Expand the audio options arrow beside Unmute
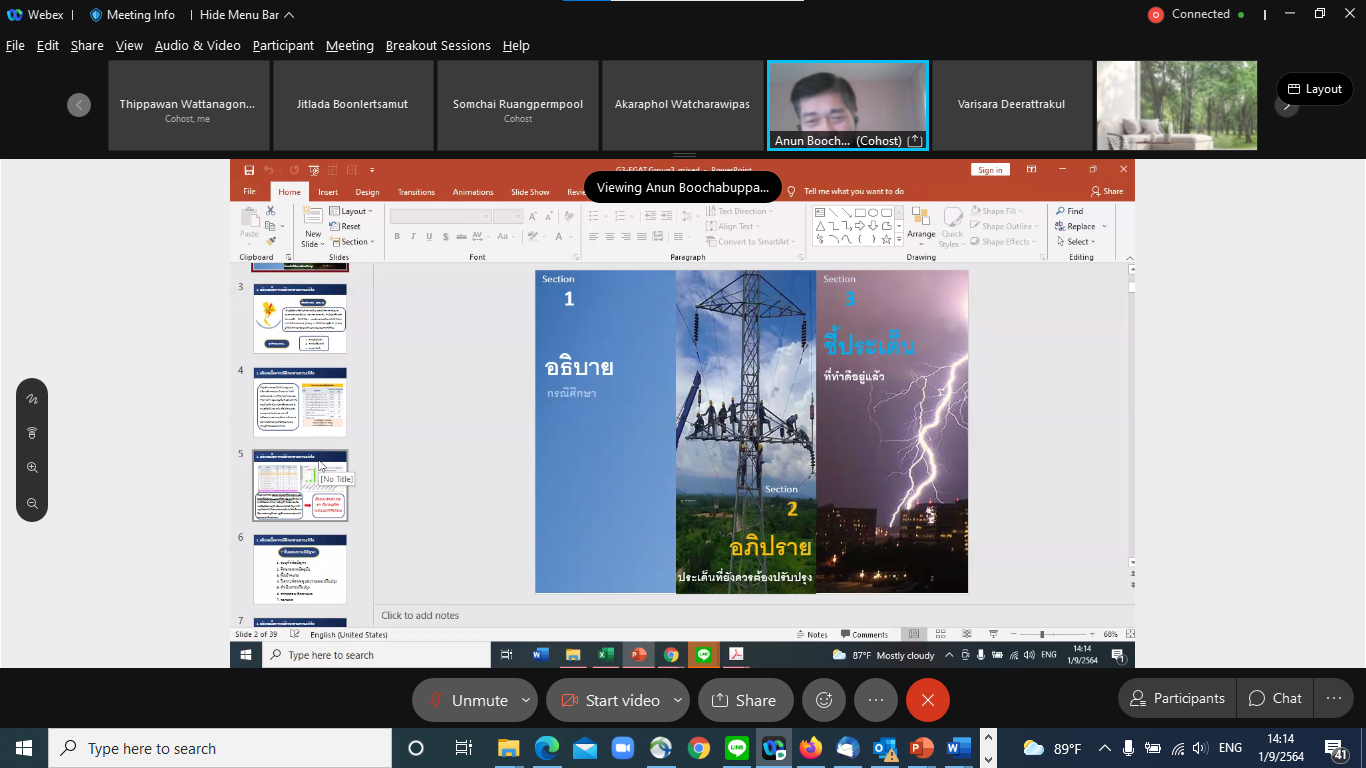The image size is (1366, 768). 526,700
